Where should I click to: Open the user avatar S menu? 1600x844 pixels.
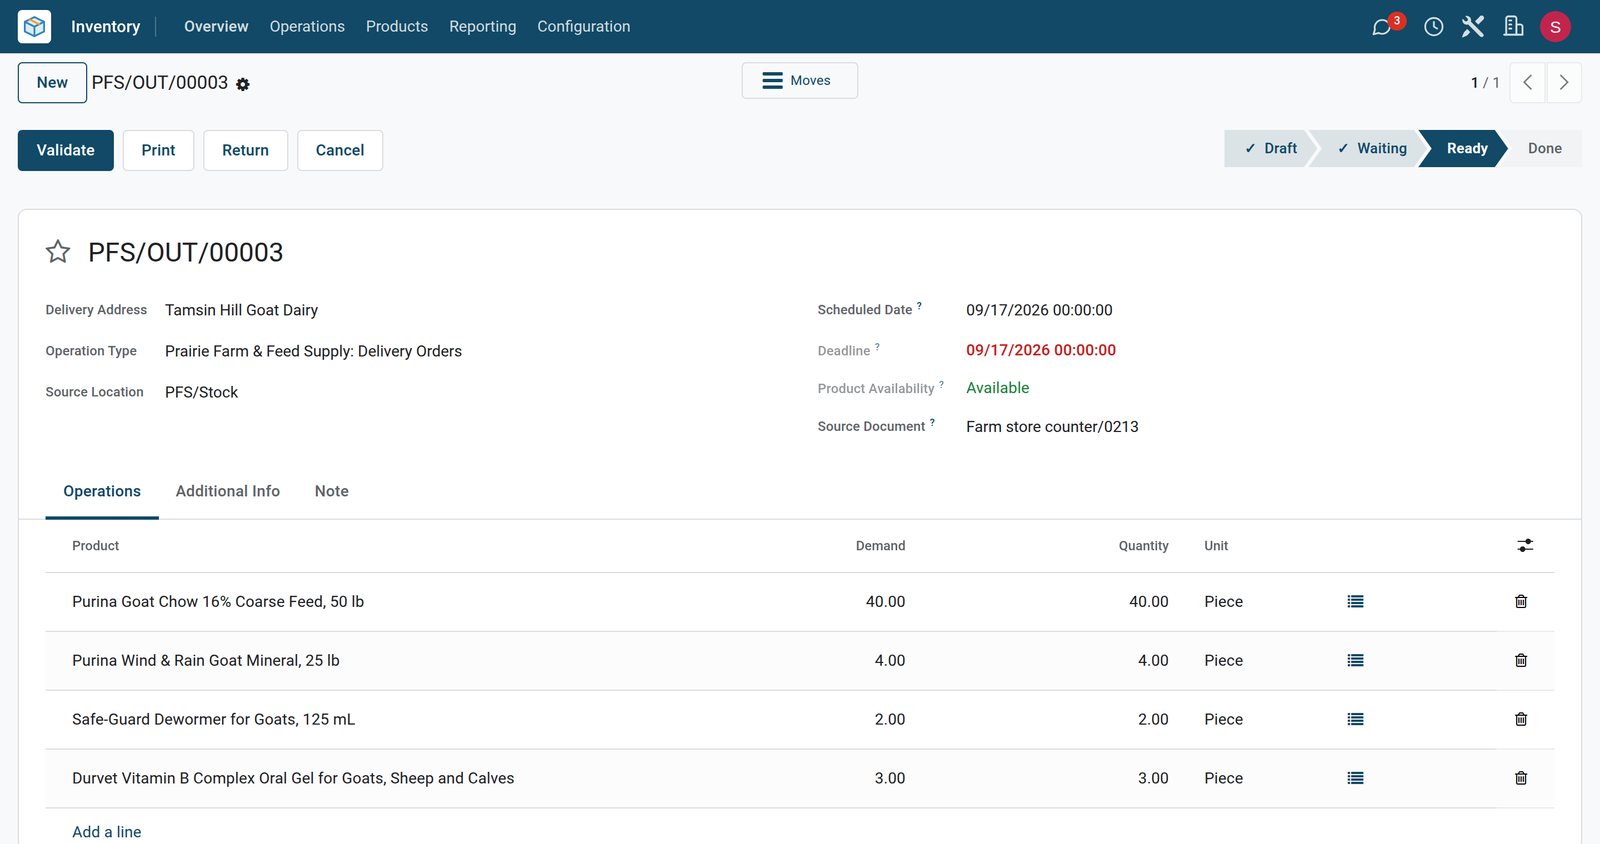tap(1555, 27)
